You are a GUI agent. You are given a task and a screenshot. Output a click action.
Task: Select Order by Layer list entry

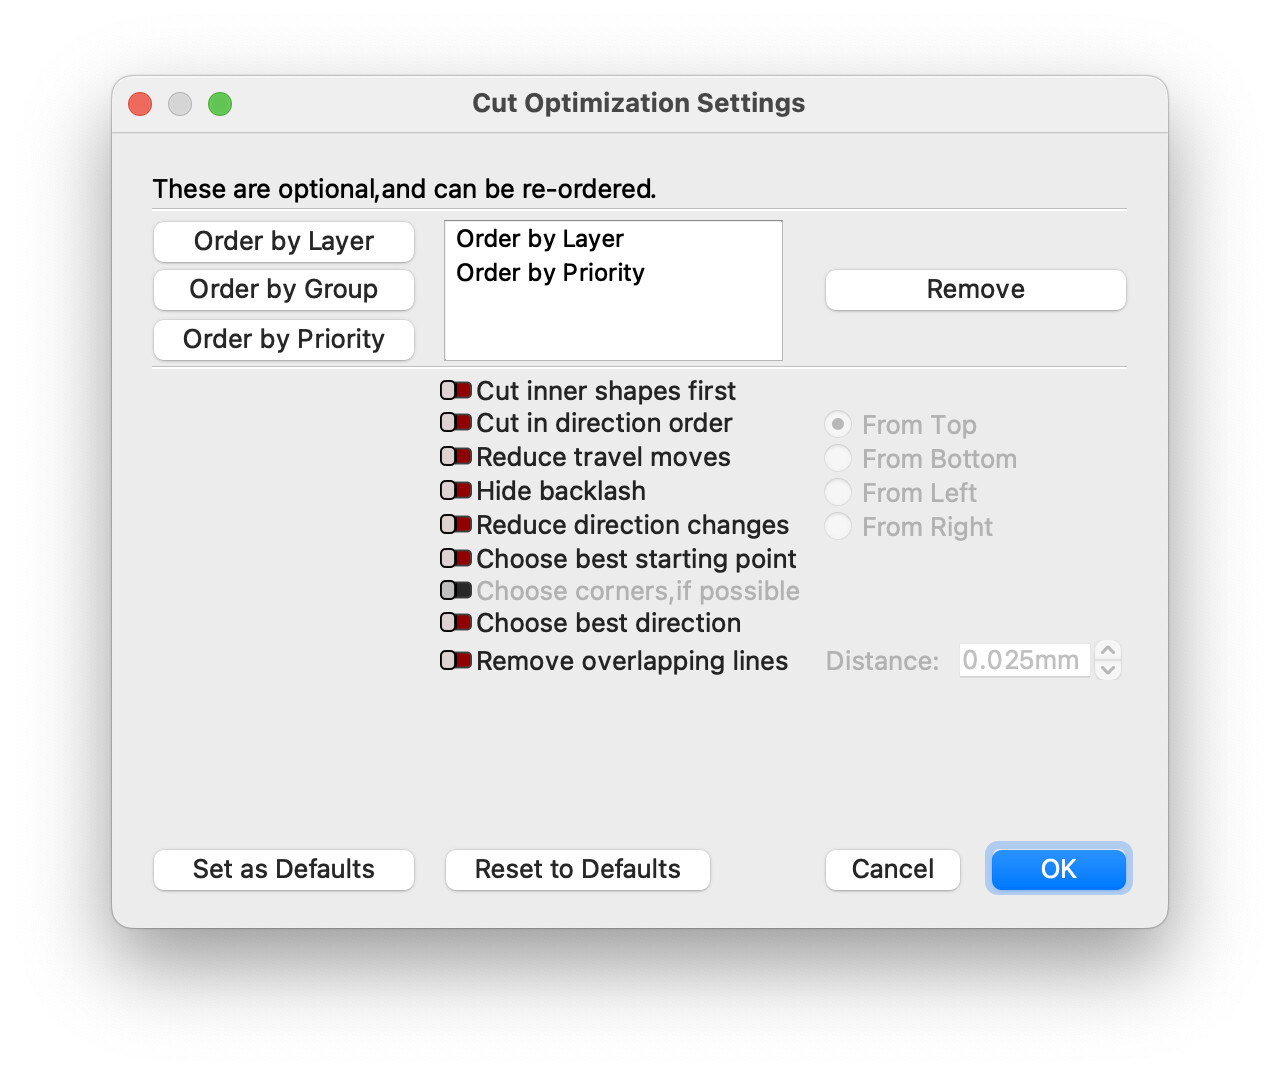coord(540,239)
